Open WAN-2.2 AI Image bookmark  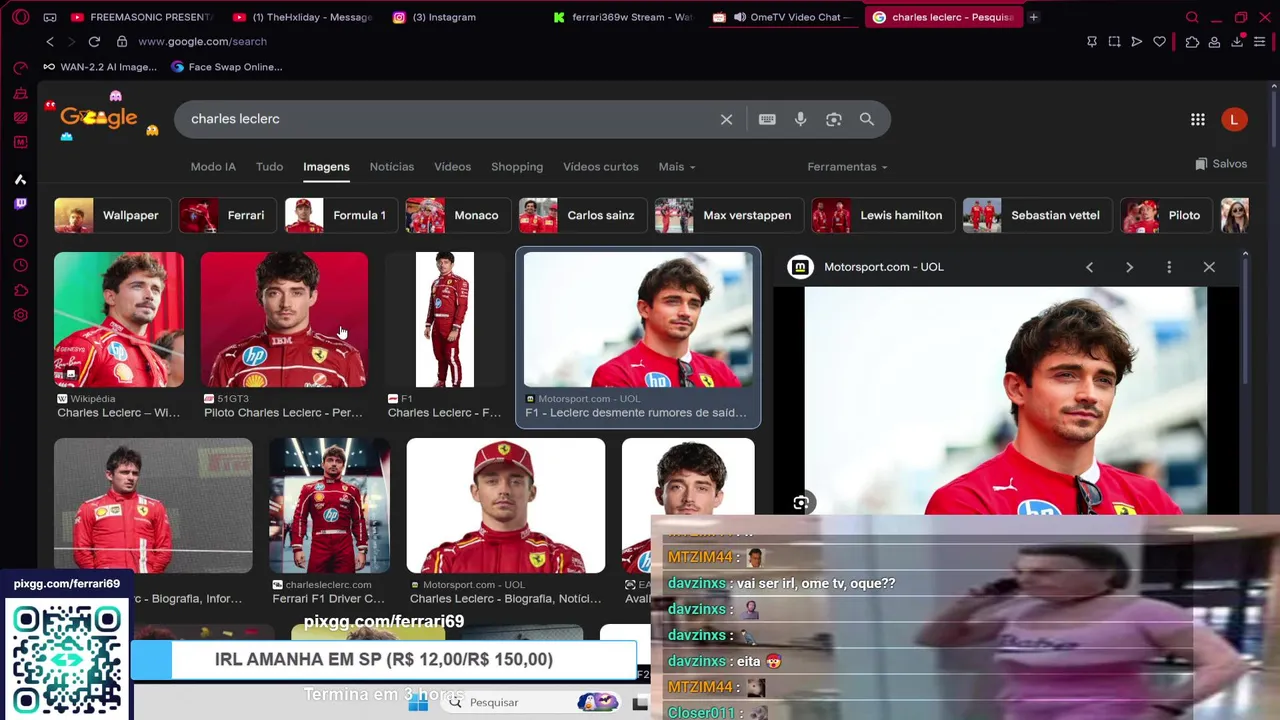pos(100,67)
